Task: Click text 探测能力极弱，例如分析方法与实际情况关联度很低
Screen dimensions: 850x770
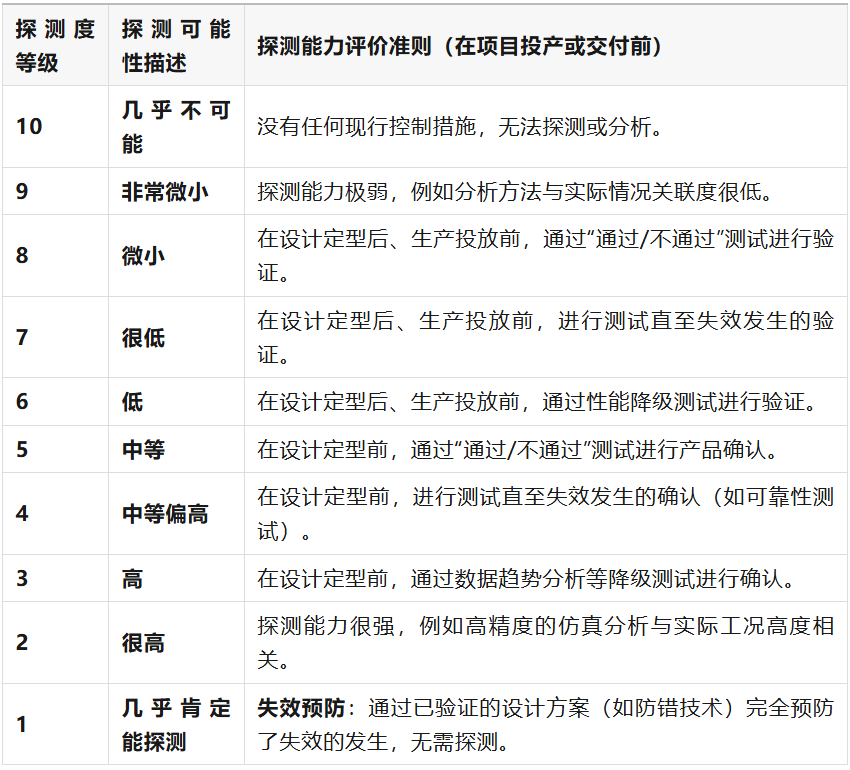Action: pyautogui.click(x=509, y=191)
